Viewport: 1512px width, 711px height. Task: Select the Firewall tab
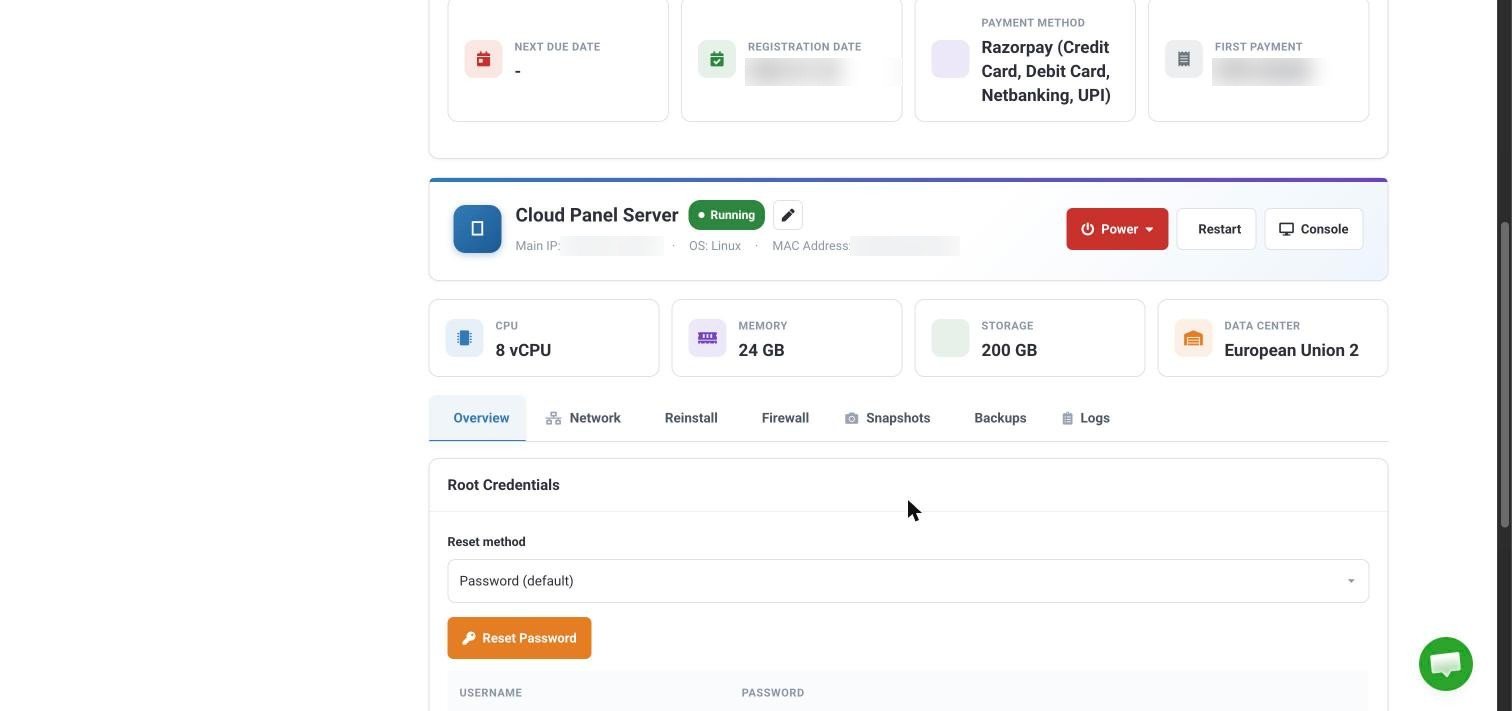[785, 418]
